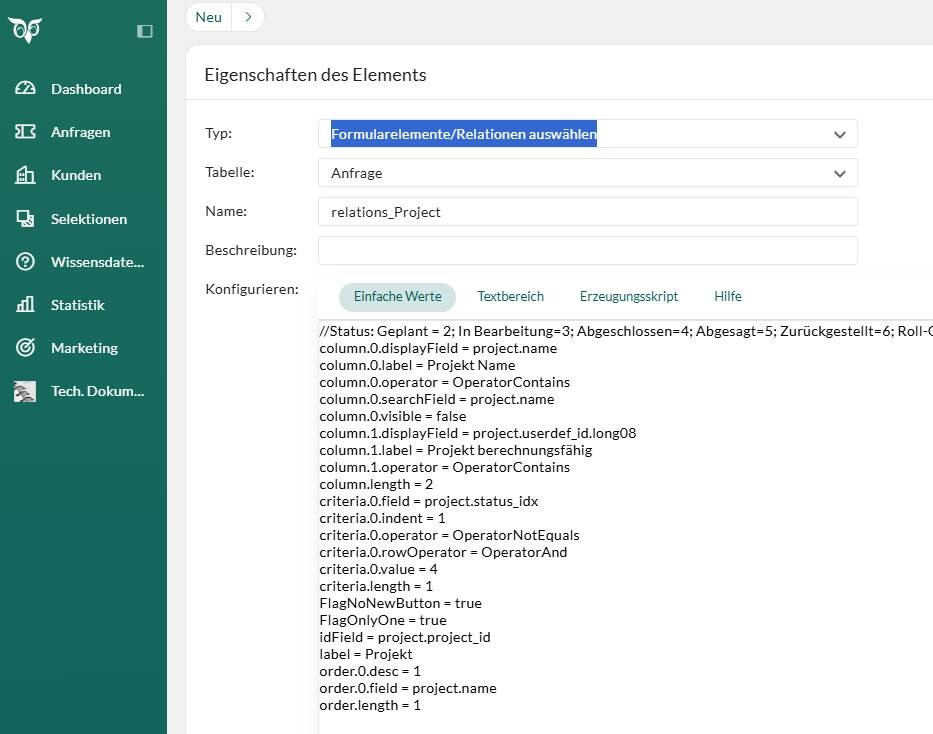Open the Tabelle dropdown showing Anfrage
Viewport: 933px width, 734px height.
(588, 173)
